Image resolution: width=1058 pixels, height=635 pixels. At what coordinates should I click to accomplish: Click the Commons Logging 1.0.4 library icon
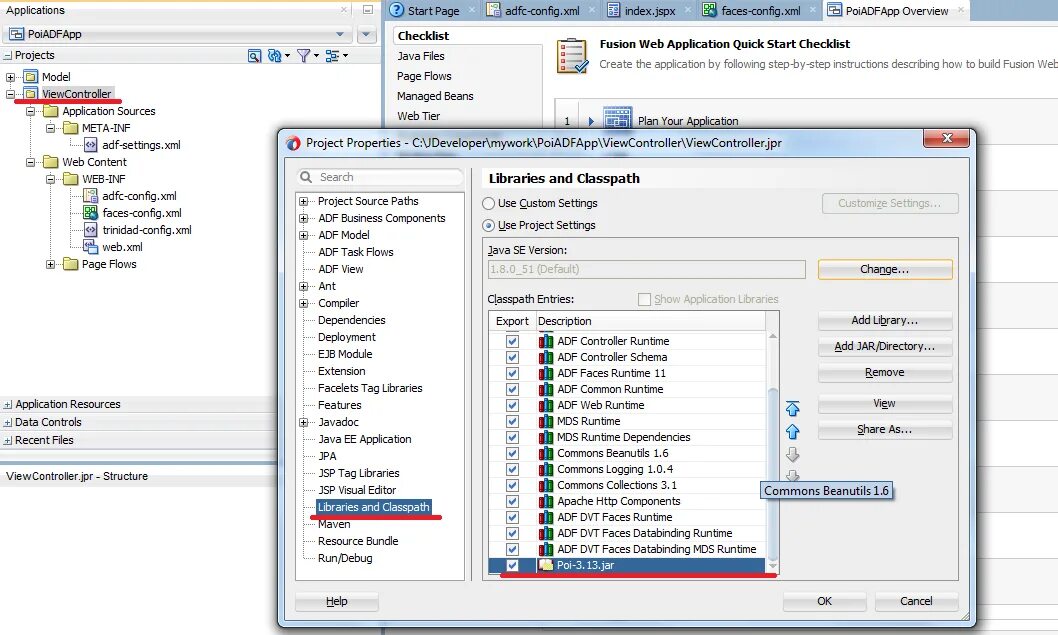tap(546, 470)
